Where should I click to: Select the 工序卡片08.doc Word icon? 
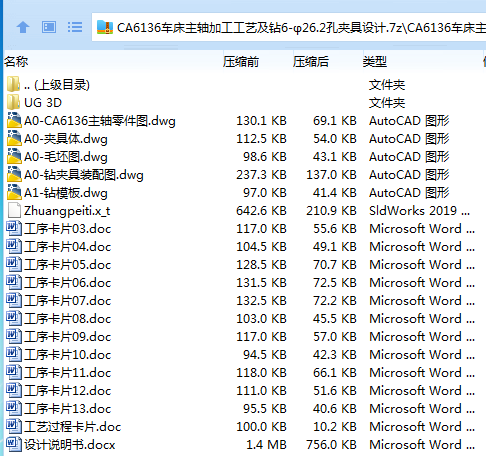tap(14, 318)
